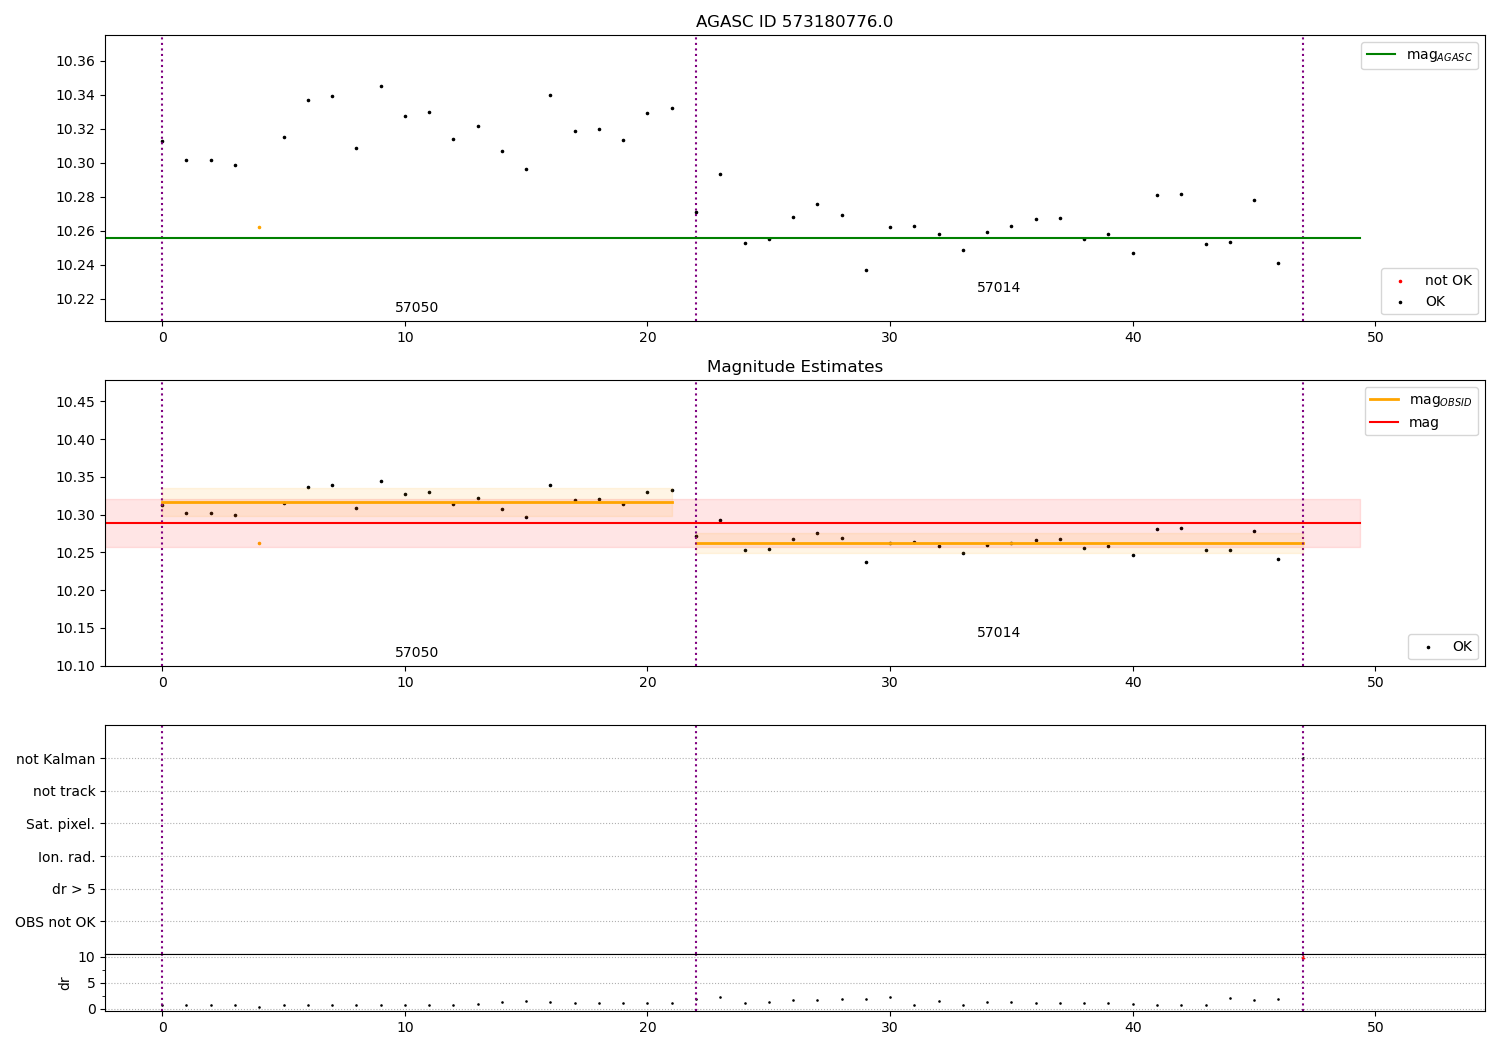The height and width of the screenshot is (1050, 1500).
Task: Click the dr y-tick '10' in bottom plot
Action: coord(87,958)
